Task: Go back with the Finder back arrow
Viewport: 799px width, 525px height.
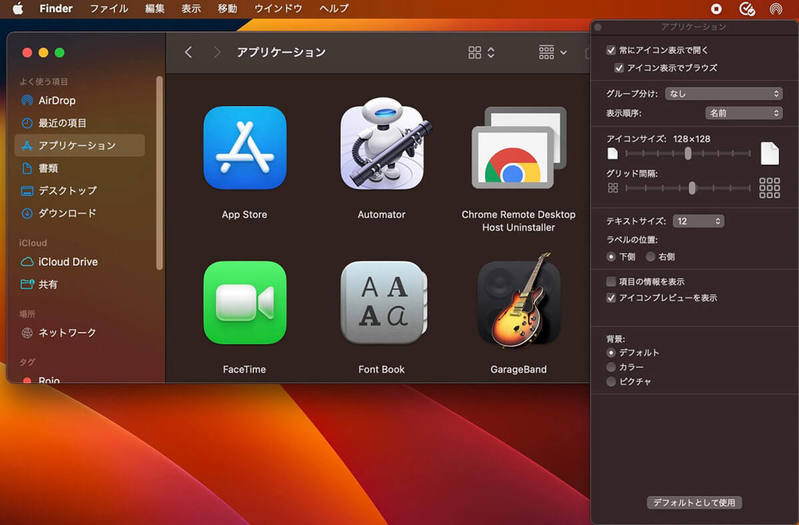Action: coord(189,52)
